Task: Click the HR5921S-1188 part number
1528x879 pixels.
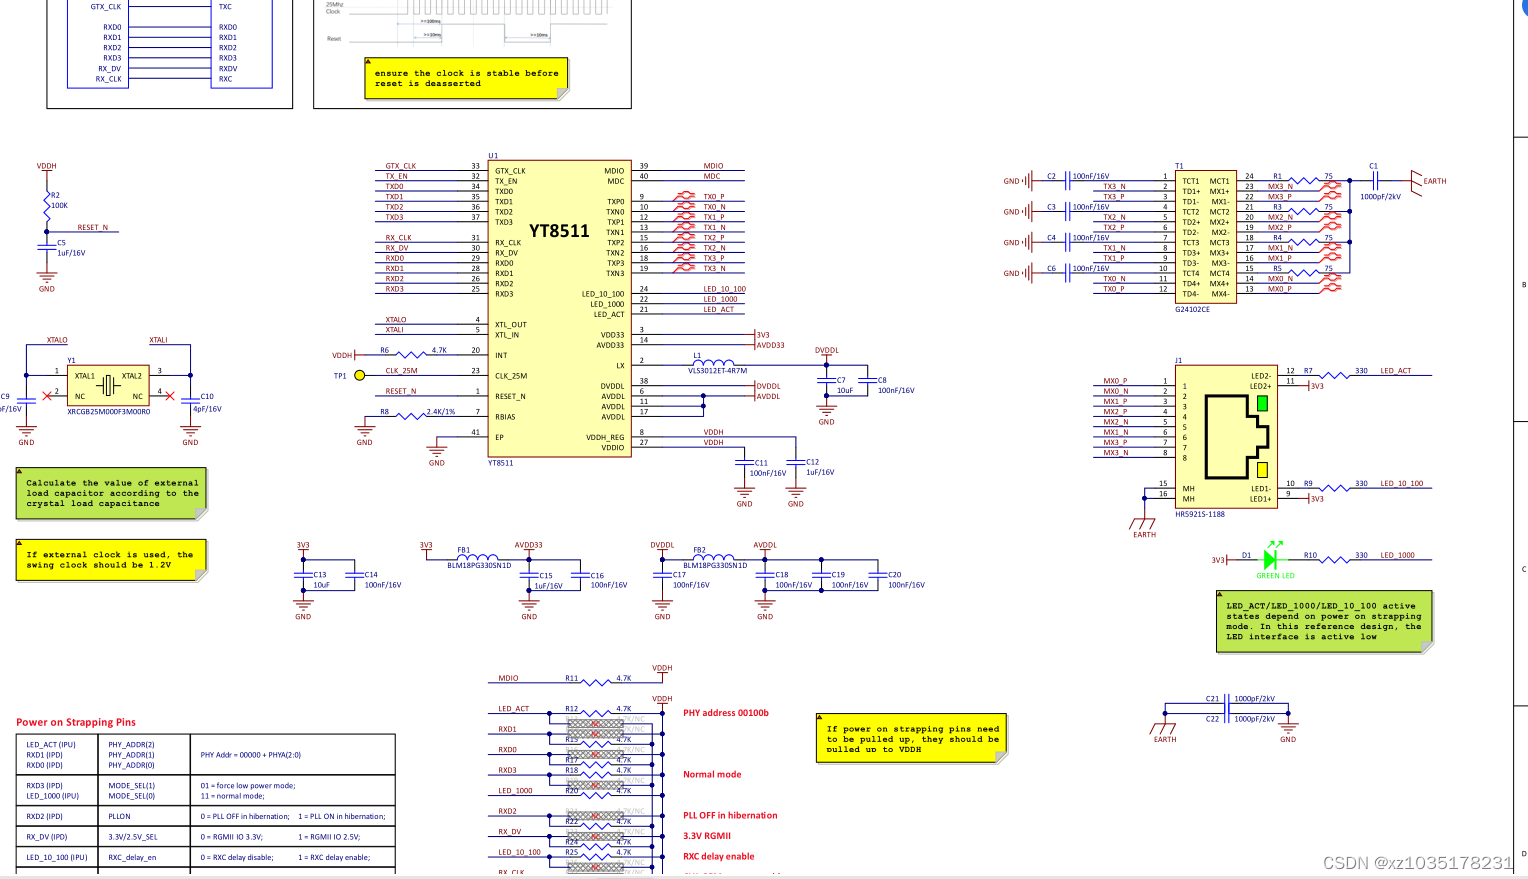Action: 1200,514
